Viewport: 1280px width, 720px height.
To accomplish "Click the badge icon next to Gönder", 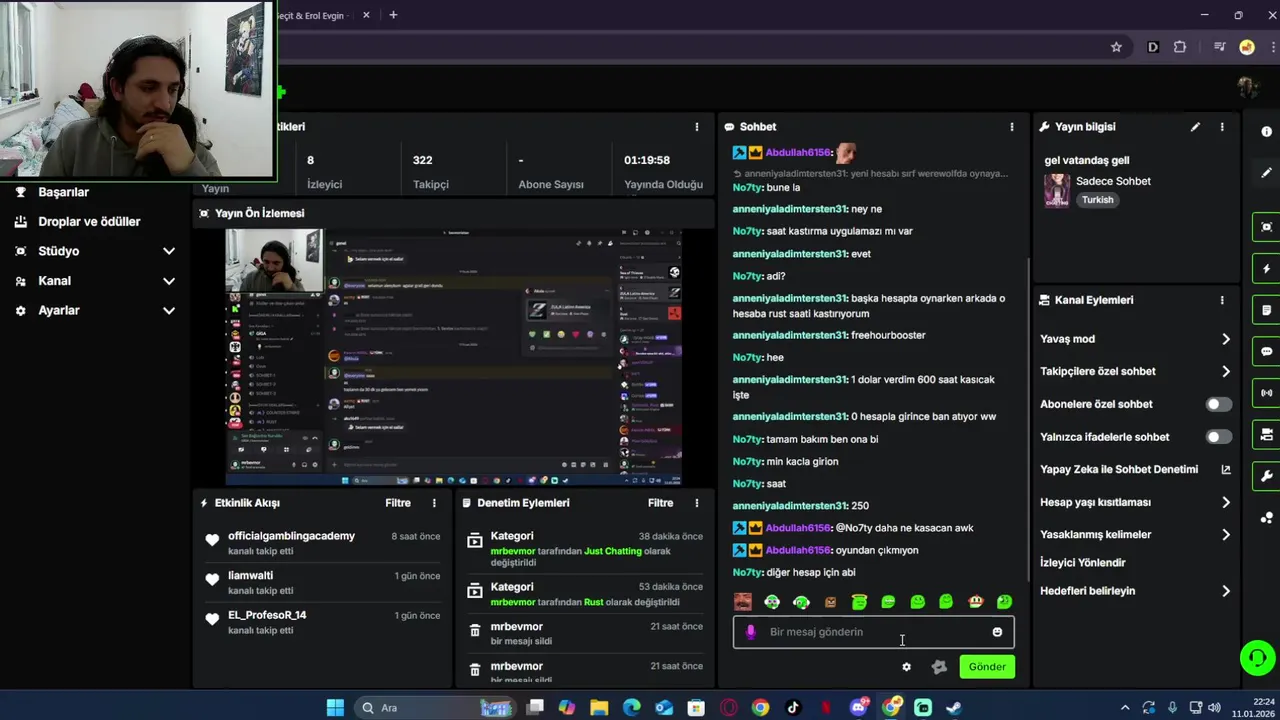I will (x=939, y=667).
